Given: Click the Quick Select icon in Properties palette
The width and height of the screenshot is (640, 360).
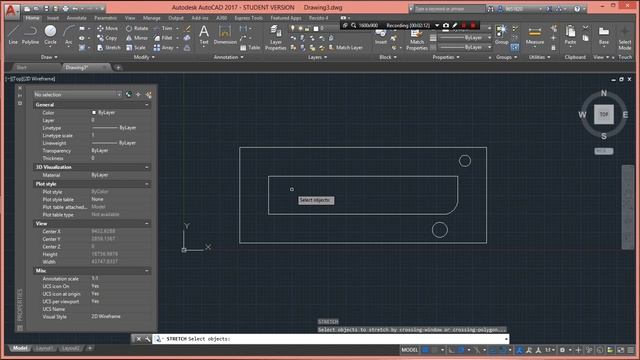Looking at the screenshot, I should point(148,95).
